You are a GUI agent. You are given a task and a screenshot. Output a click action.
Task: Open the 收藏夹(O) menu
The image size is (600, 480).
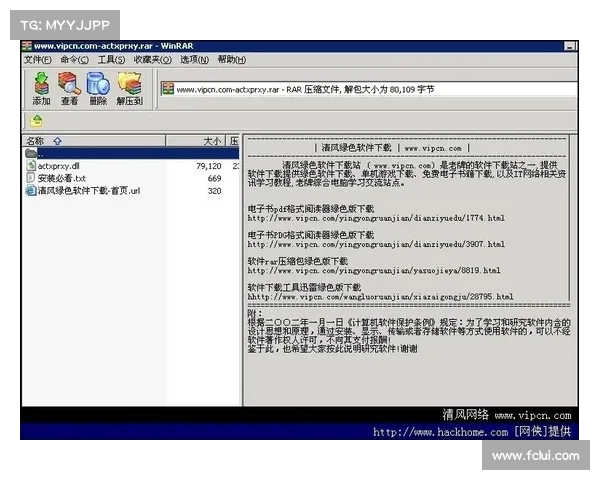click(x=153, y=60)
